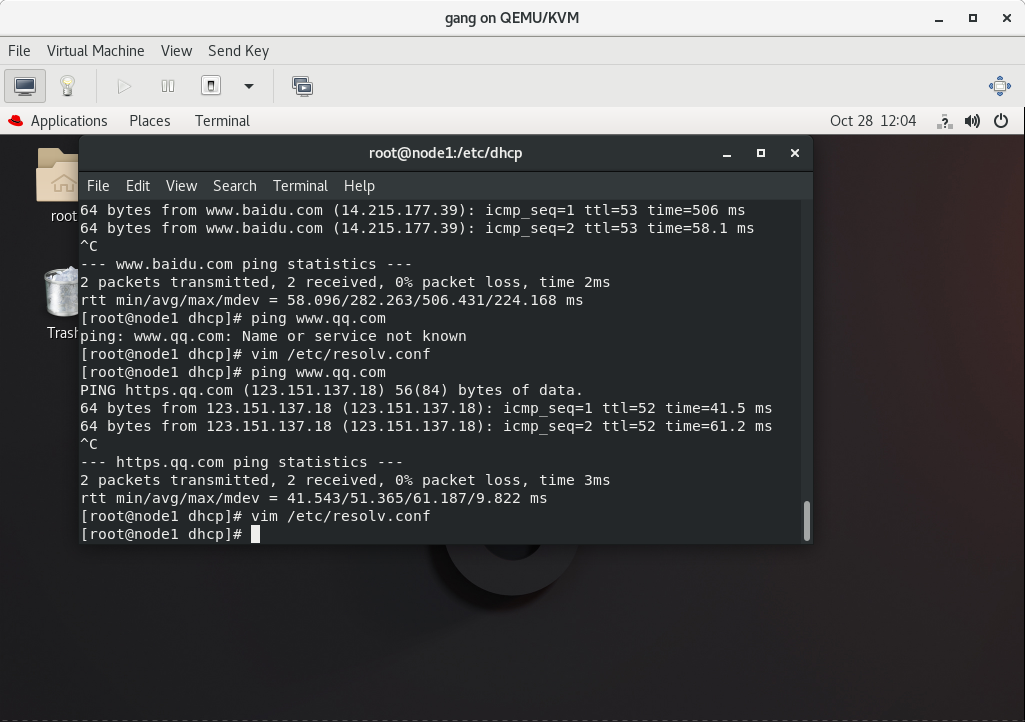Open the terminal Search menu

pyautogui.click(x=235, y=186)
